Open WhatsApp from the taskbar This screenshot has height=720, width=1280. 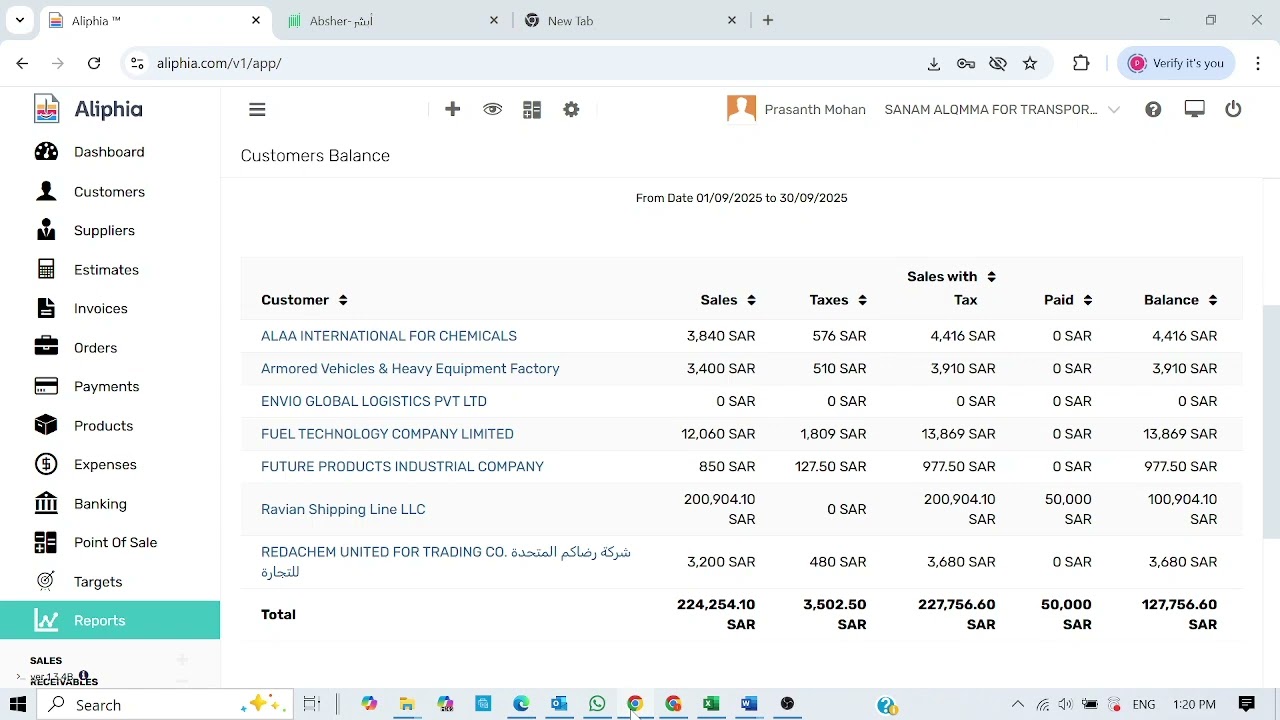pos(597,704)
